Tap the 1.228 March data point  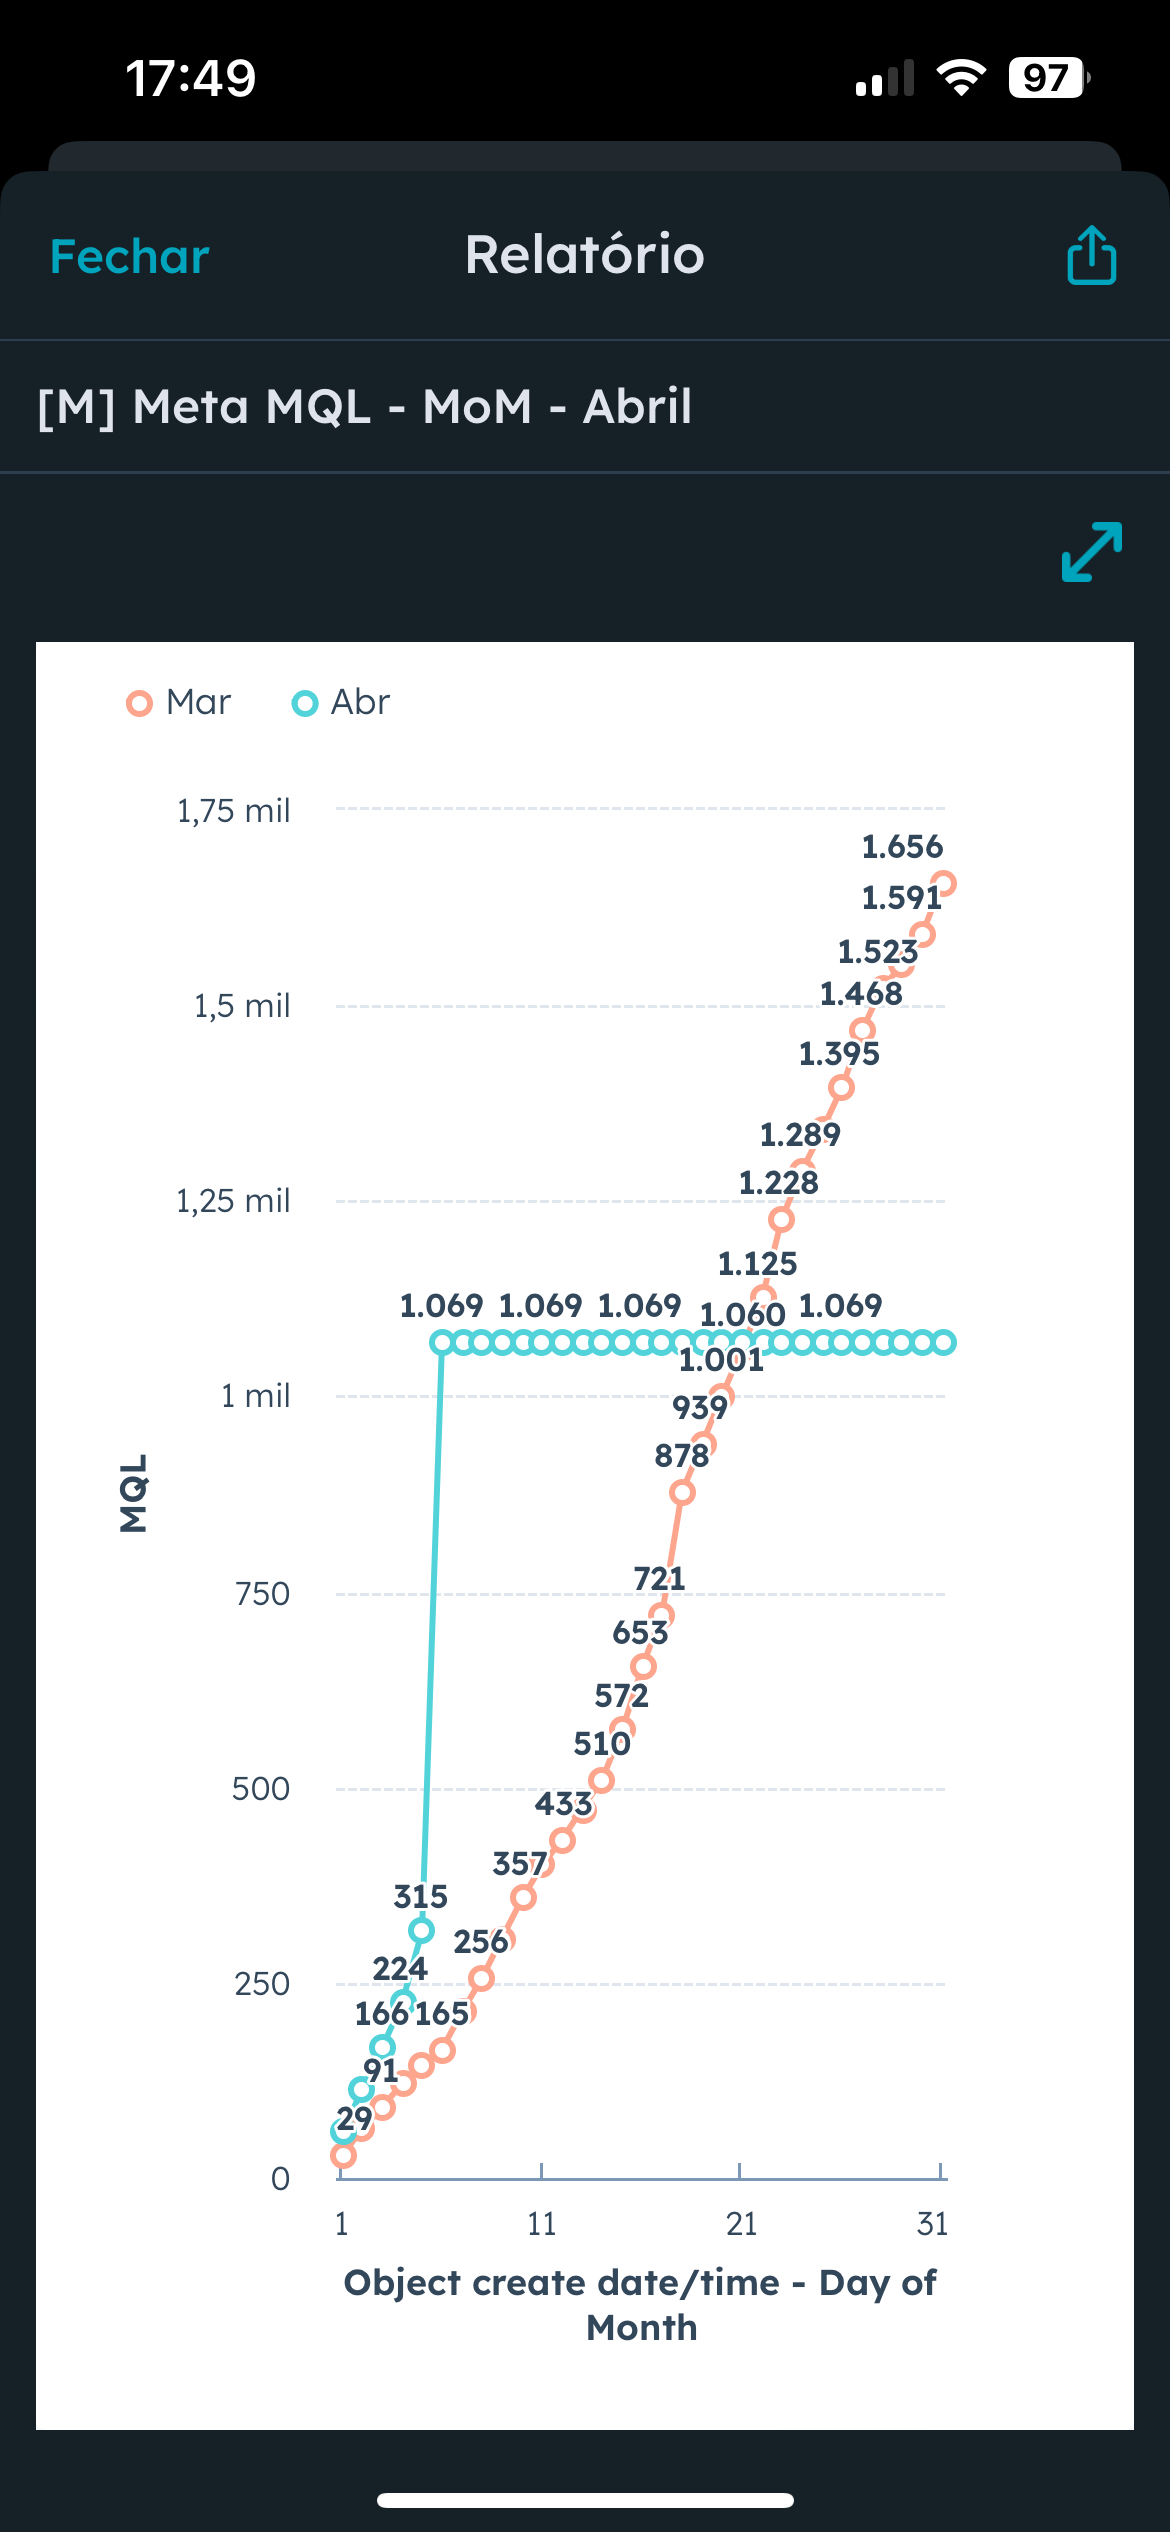coord(781,1219)
